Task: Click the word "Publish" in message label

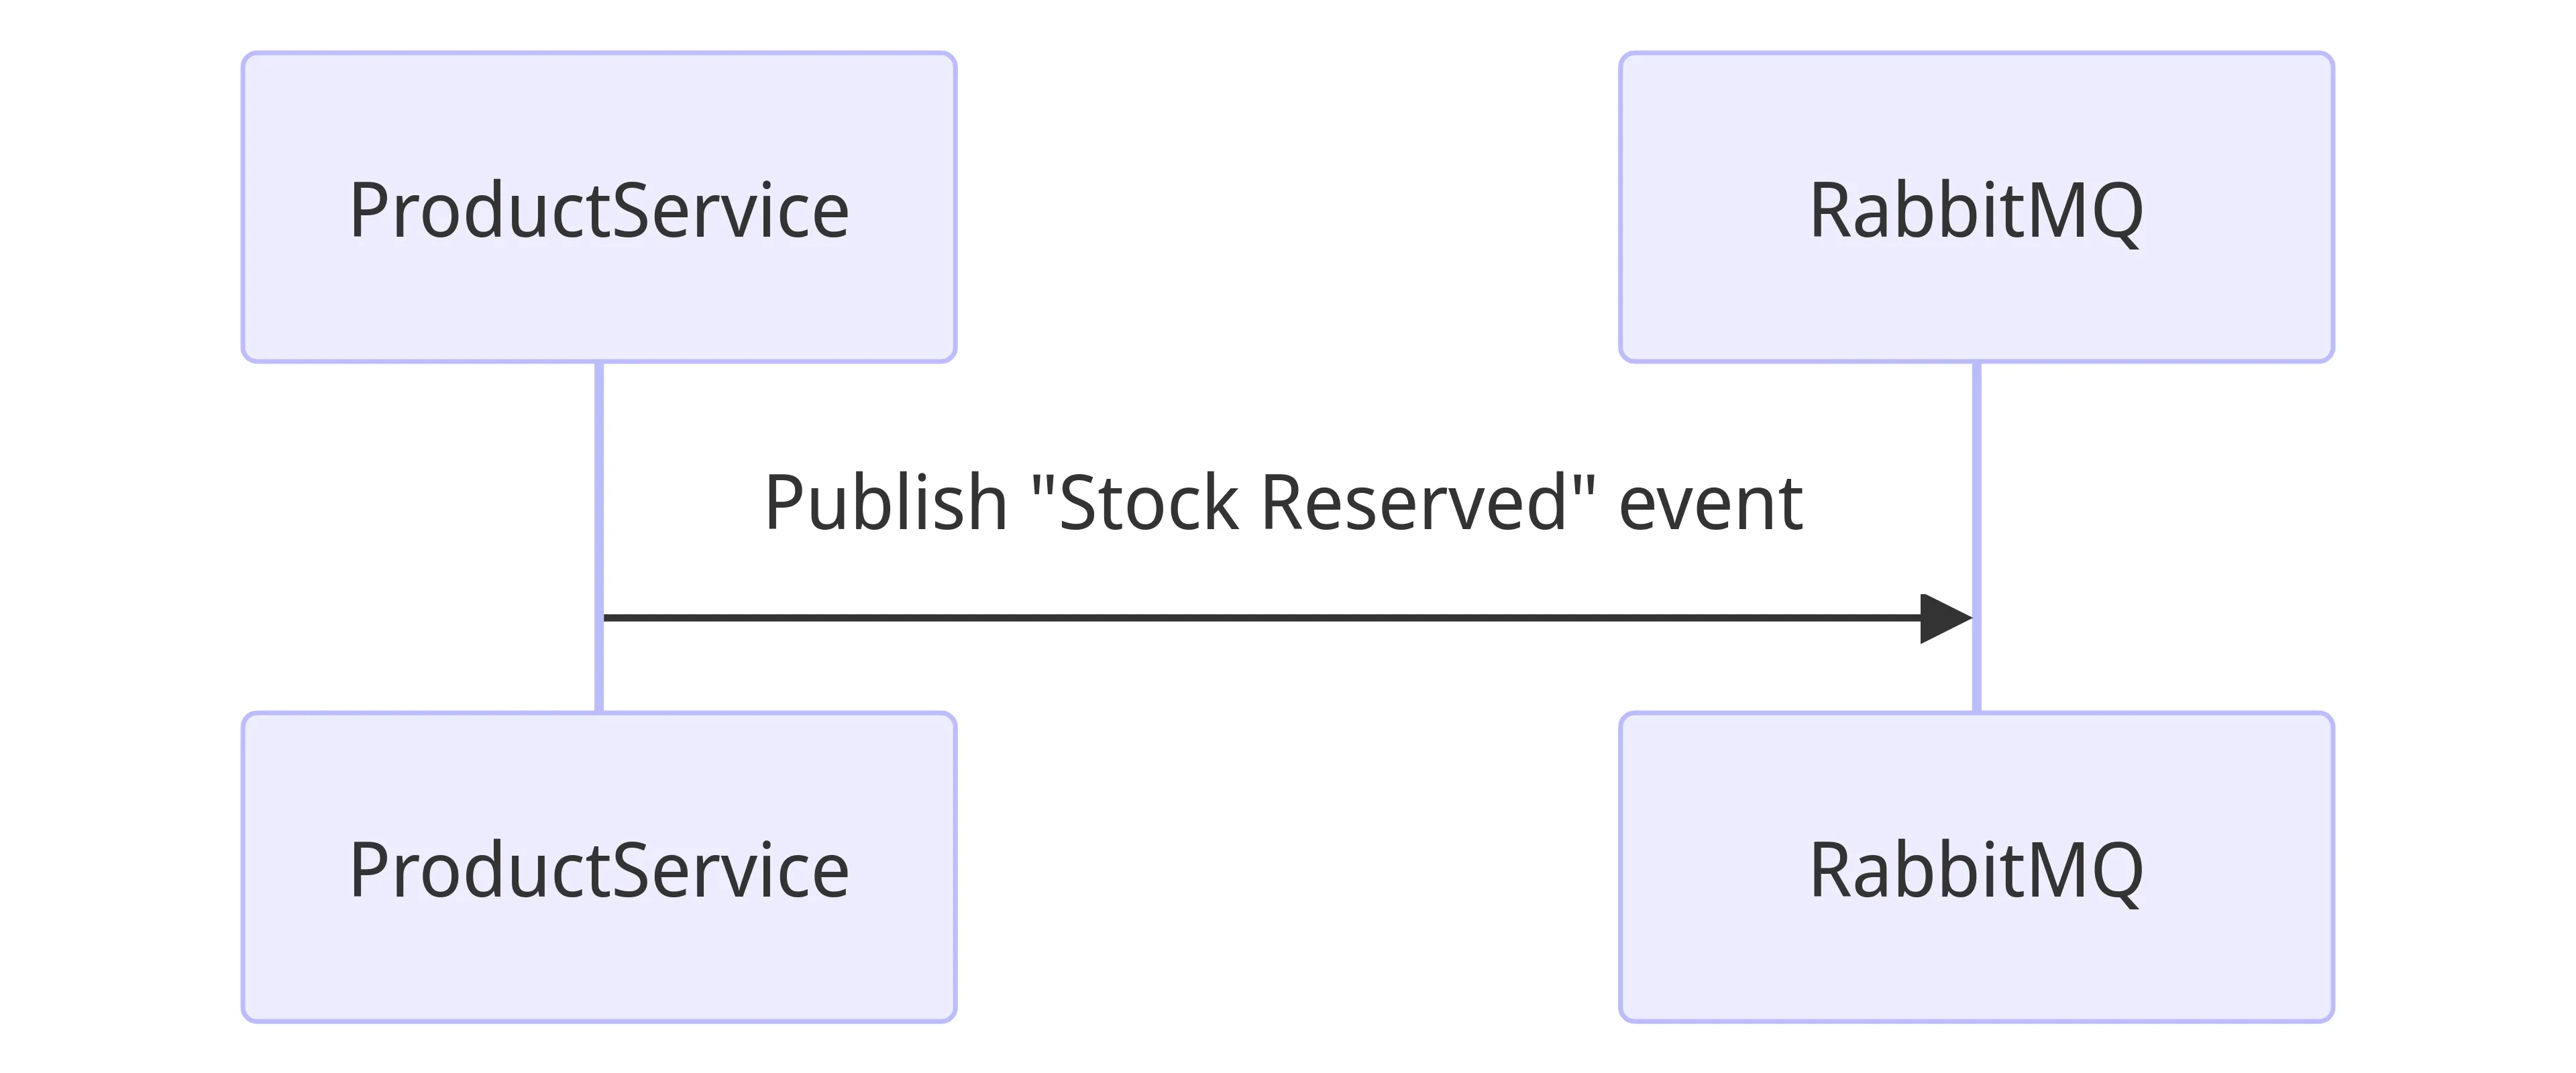Action: tap(885, 503)
